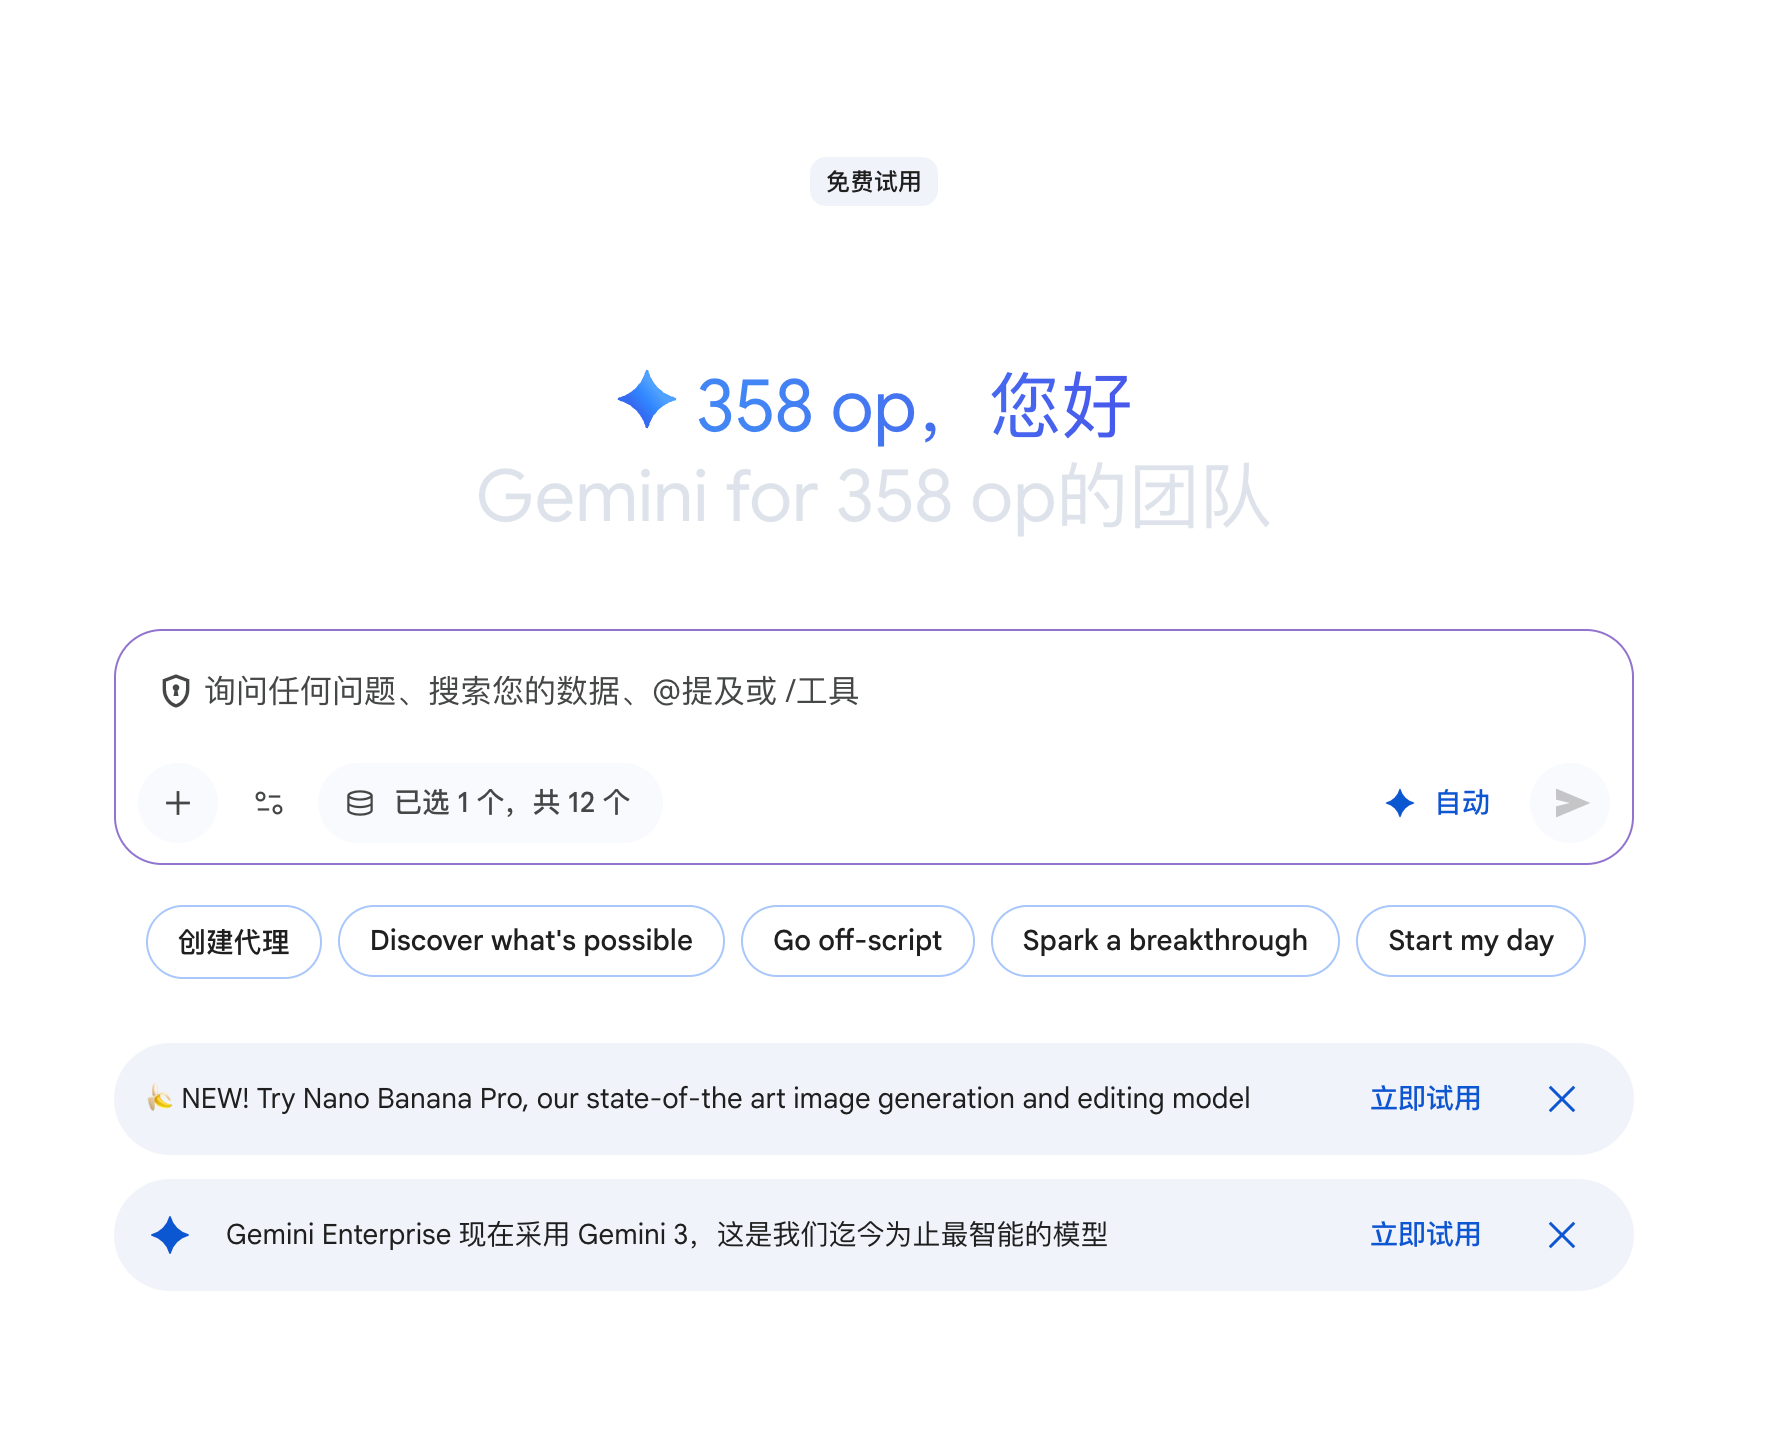Click the shield privacy icon in prompt box
1778x1452 pixels.
[x=176, y=691]
